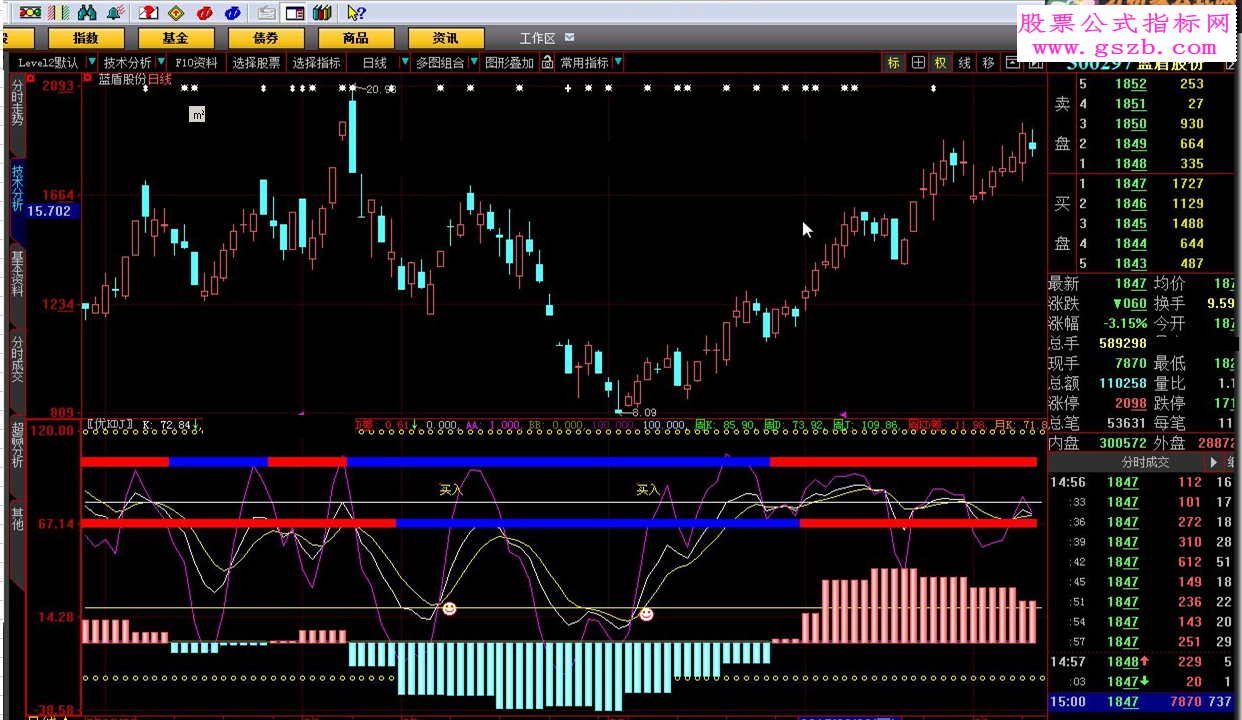Open the 基本资料 side tab
Screen dimensions: 1242x720
(17, 273)
